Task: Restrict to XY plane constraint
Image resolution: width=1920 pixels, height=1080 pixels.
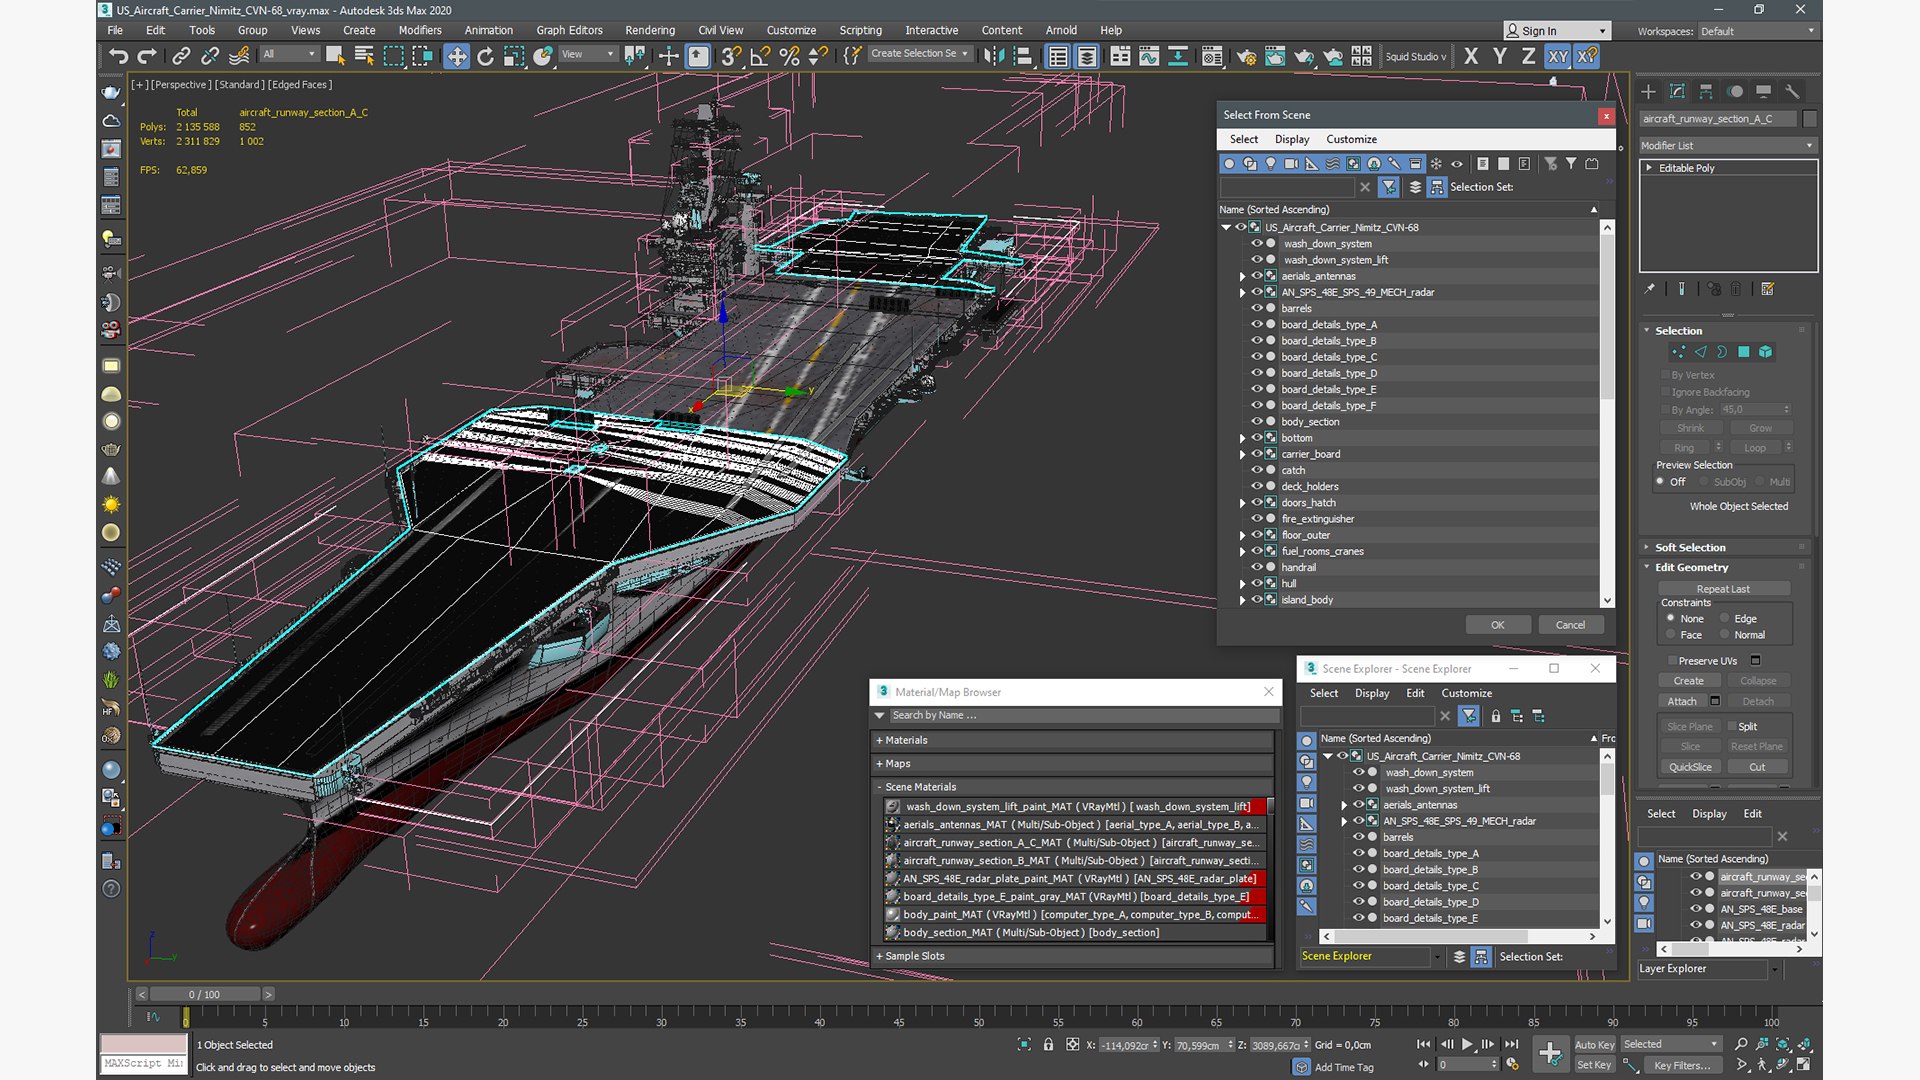Action: [x=1558, y=56]
